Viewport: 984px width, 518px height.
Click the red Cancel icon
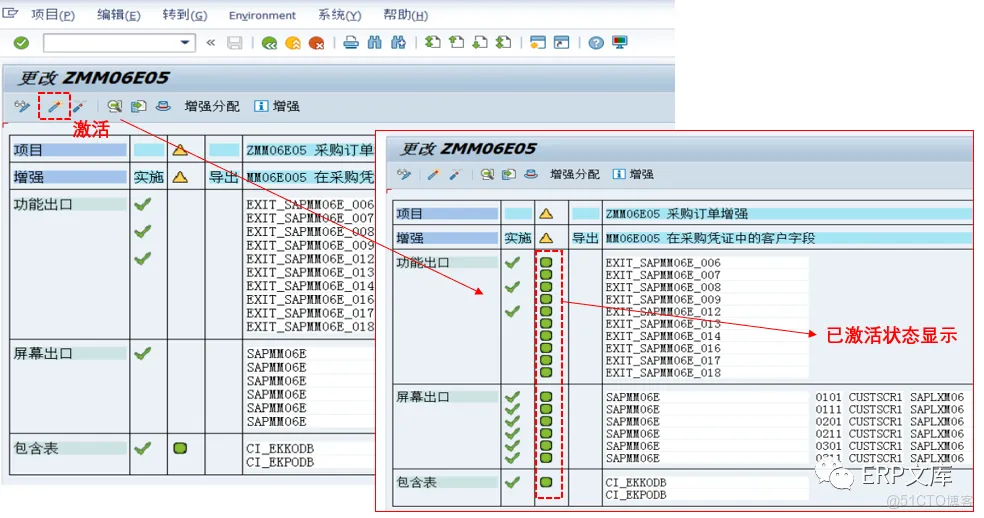pyautogui.click(x=317, y=43)
